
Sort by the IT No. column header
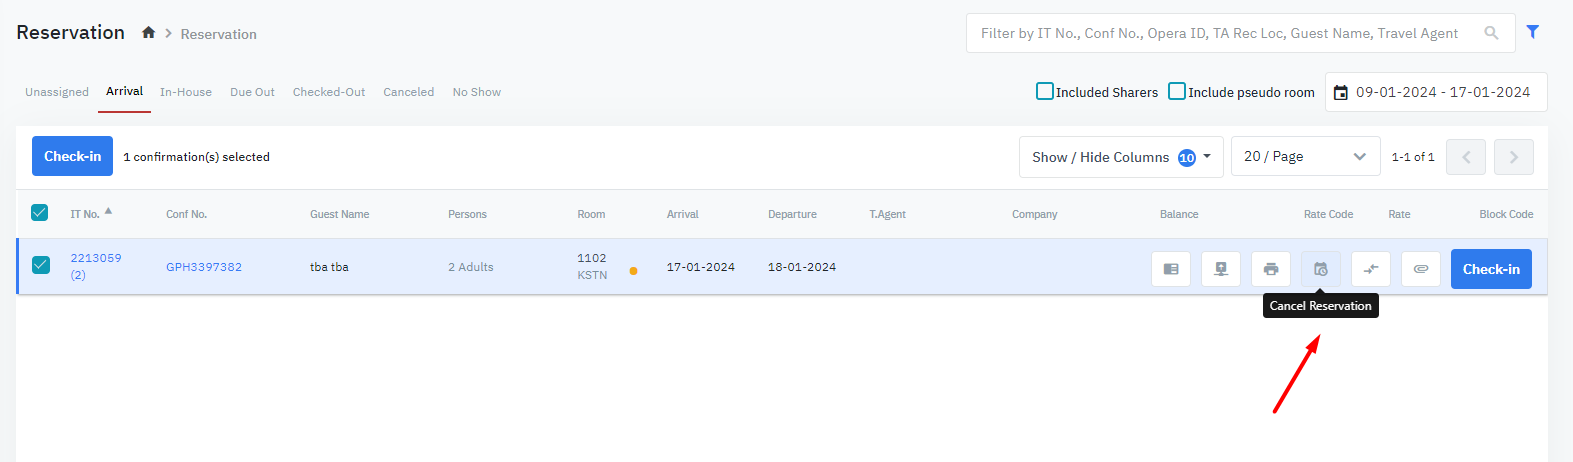point(86,214)
